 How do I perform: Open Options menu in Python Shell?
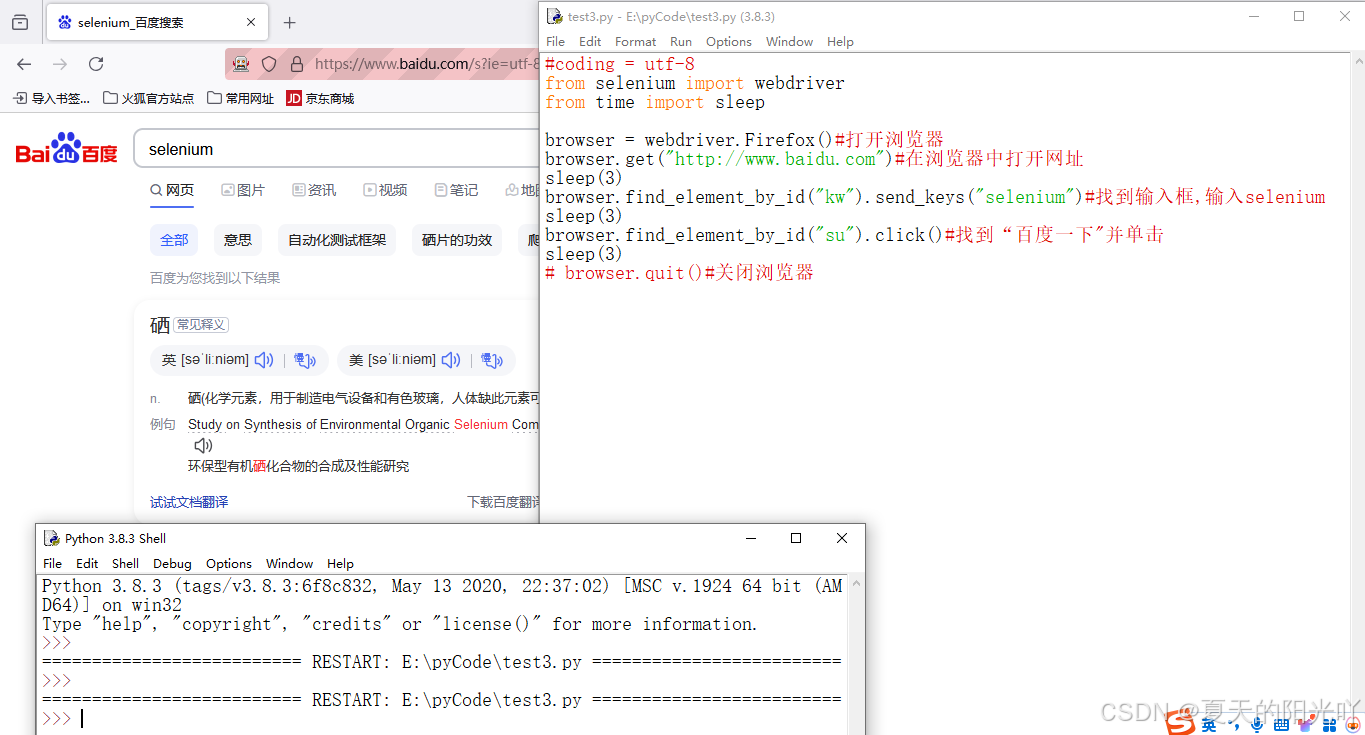[x=229, y=564]
